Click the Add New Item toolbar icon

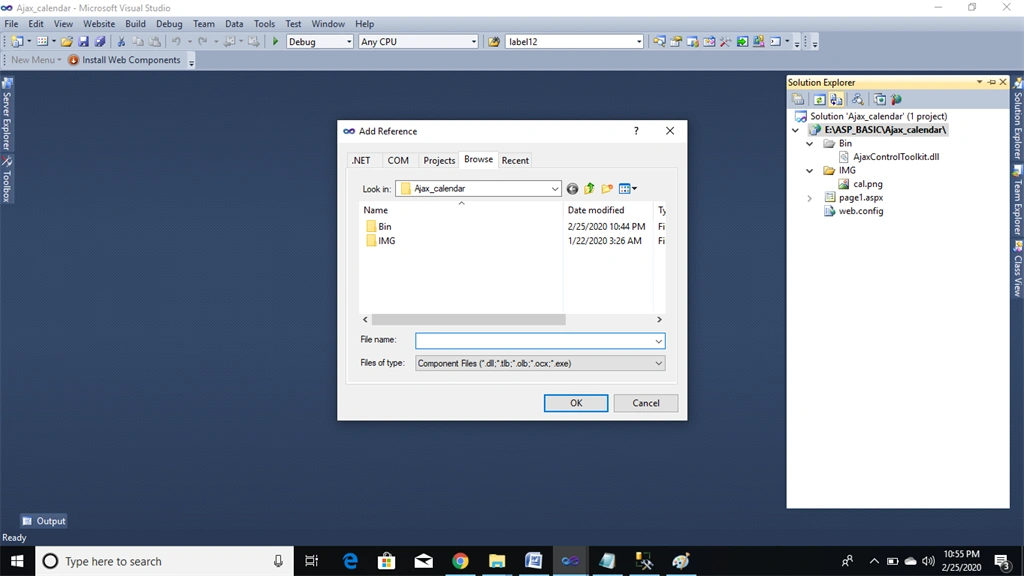tap(42, 42)
